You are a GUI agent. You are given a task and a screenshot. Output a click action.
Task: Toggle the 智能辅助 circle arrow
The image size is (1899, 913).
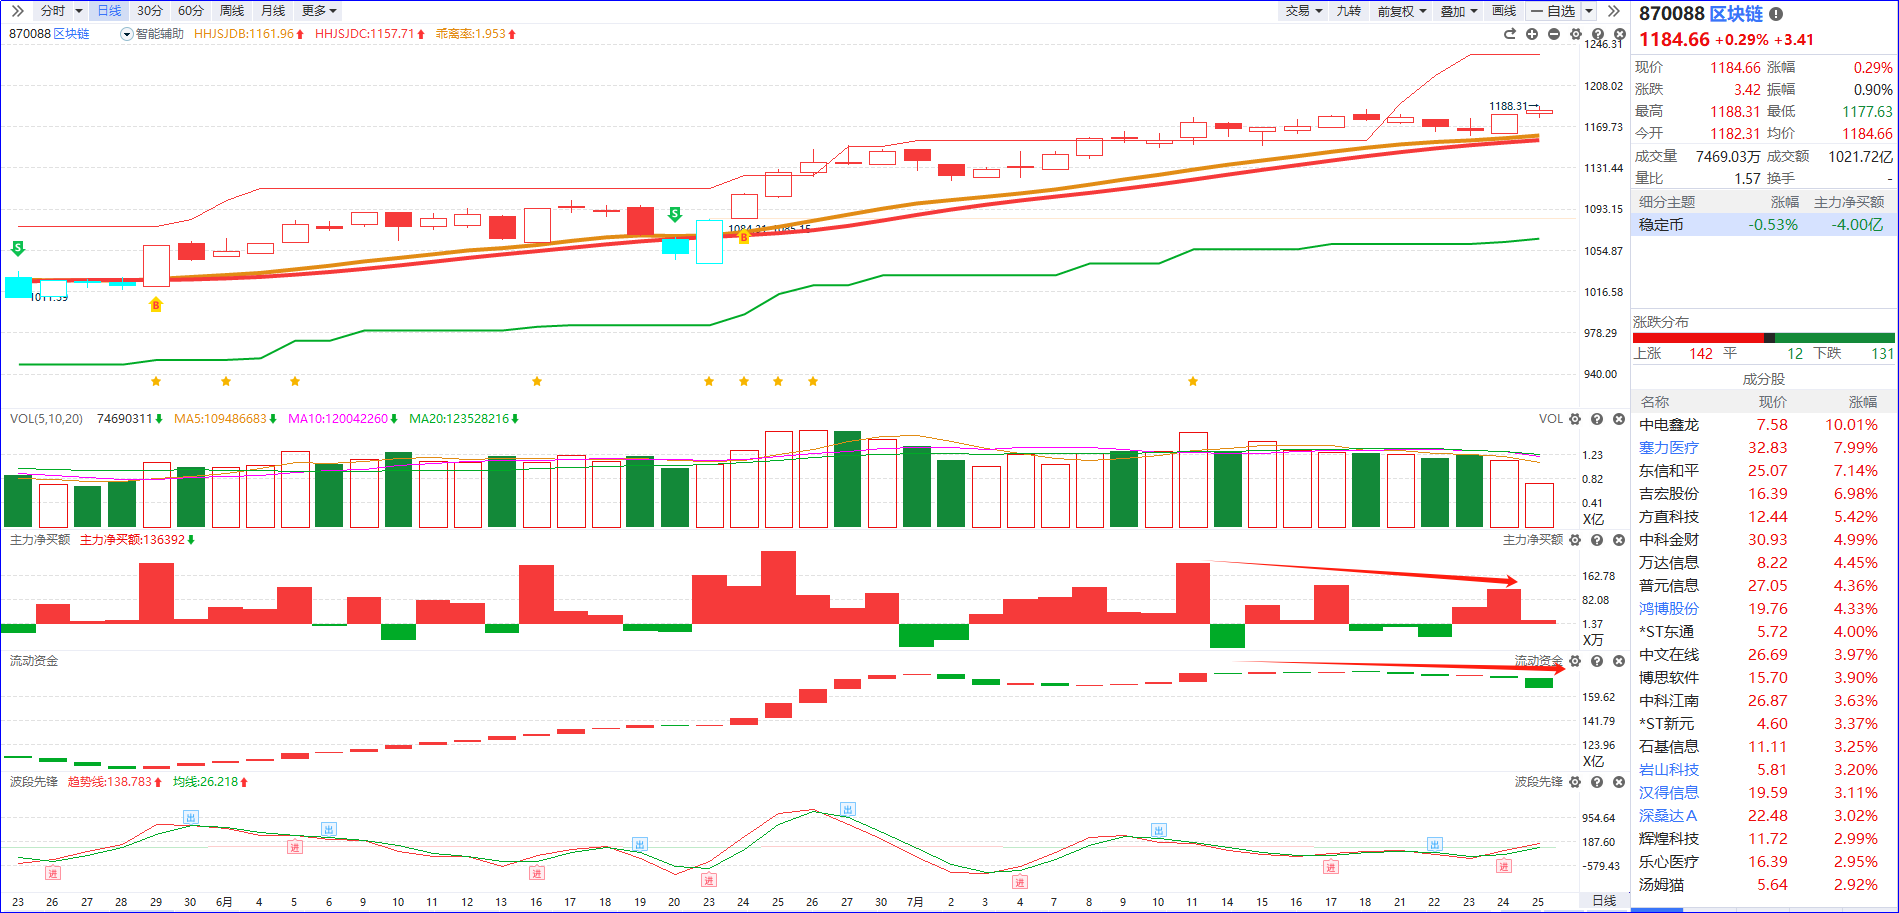tap(126, 34)
